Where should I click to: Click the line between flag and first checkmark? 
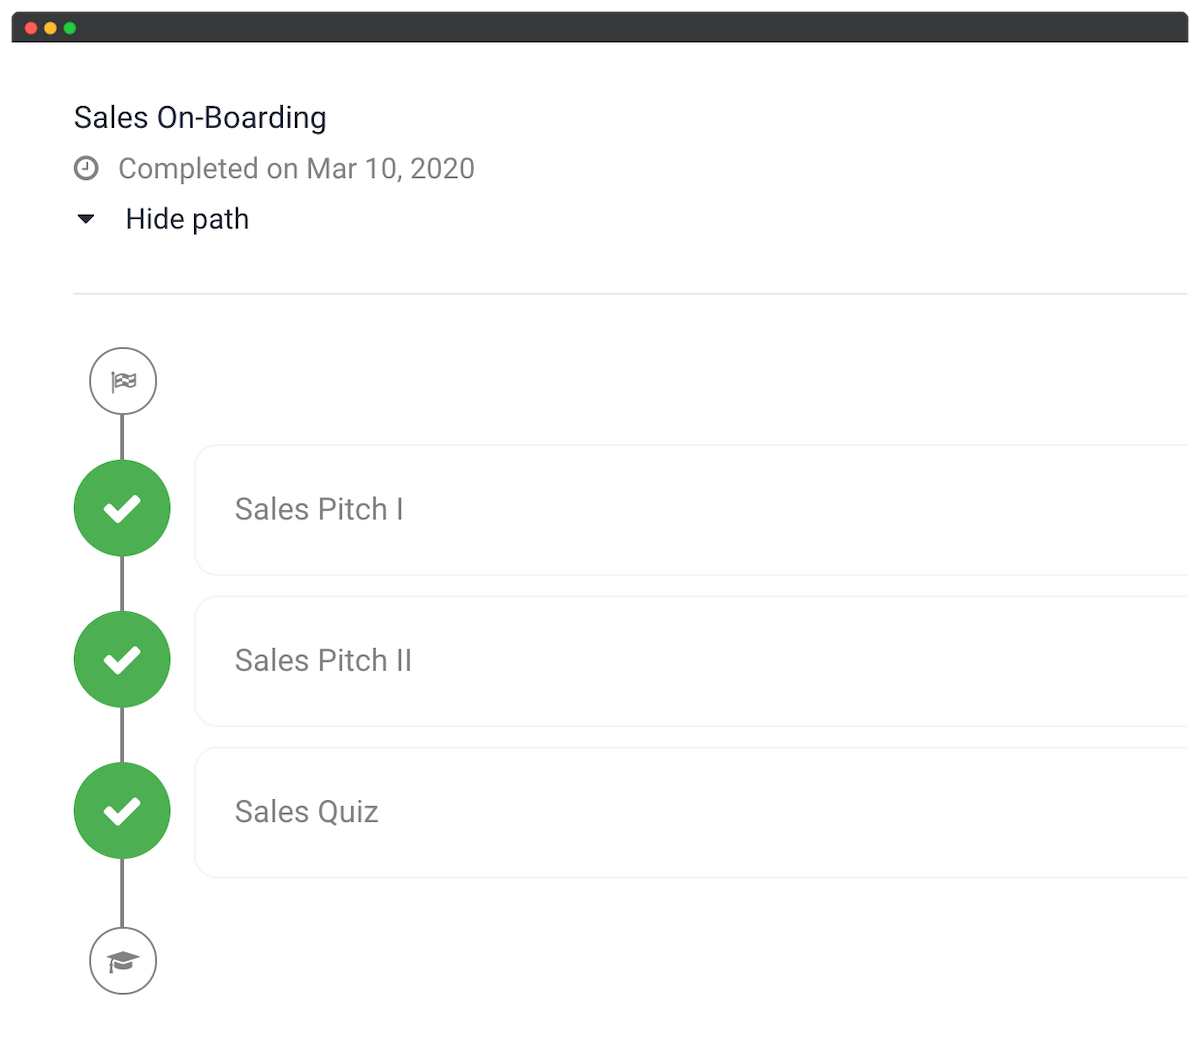point(122,437)
